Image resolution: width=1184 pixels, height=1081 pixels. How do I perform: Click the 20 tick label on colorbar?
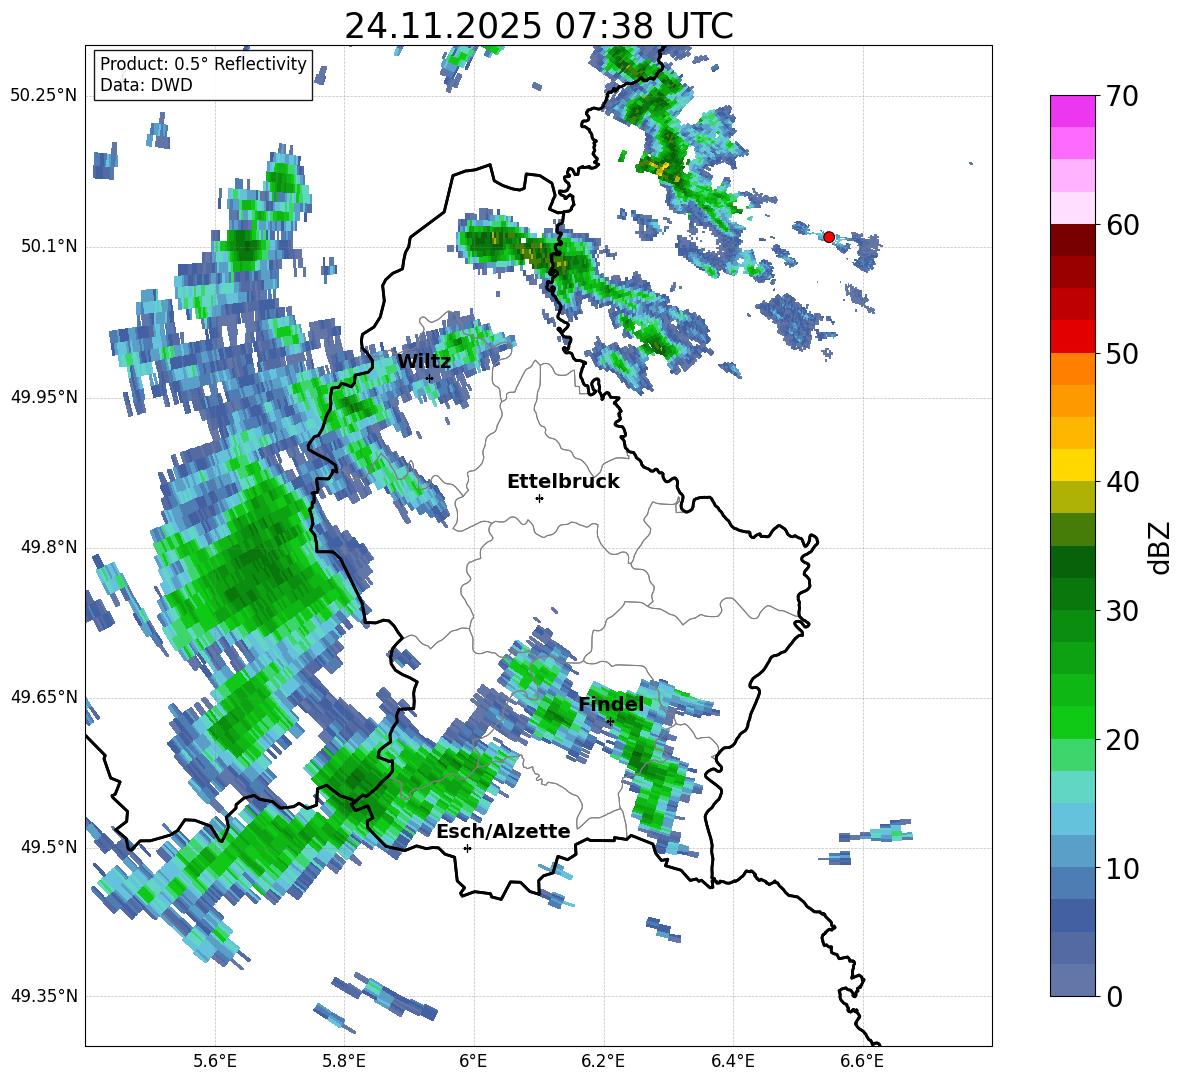[x=1122, y=740]
